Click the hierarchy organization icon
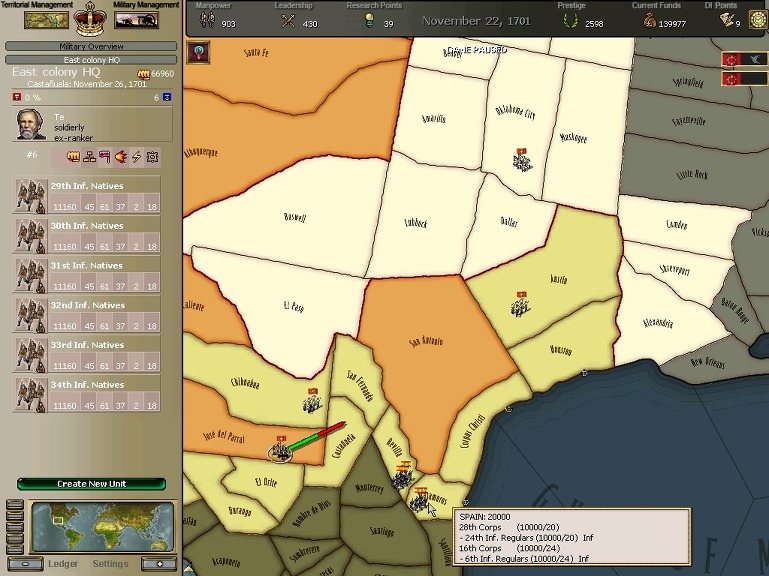Viewport: 769px width, 576px height. click(x=88, y=157)
